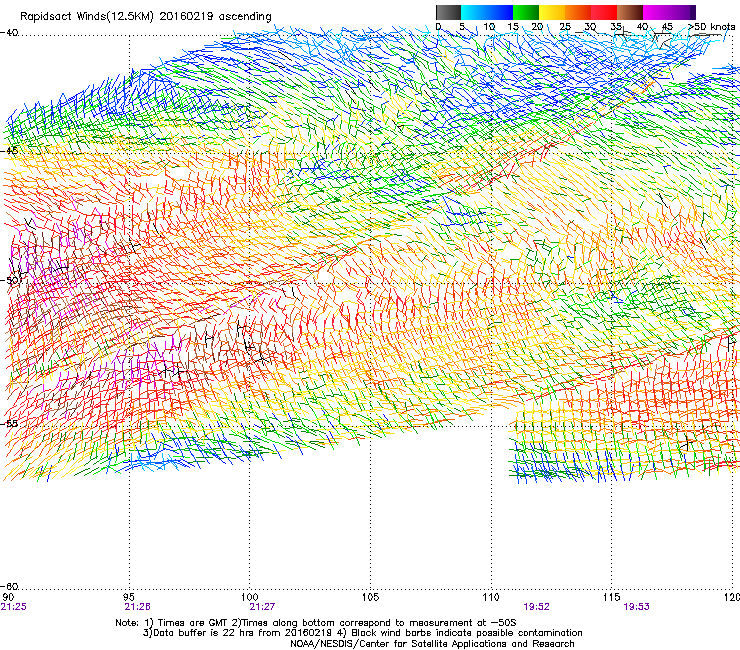Click the '110' longitude axis label

[491, 598]
